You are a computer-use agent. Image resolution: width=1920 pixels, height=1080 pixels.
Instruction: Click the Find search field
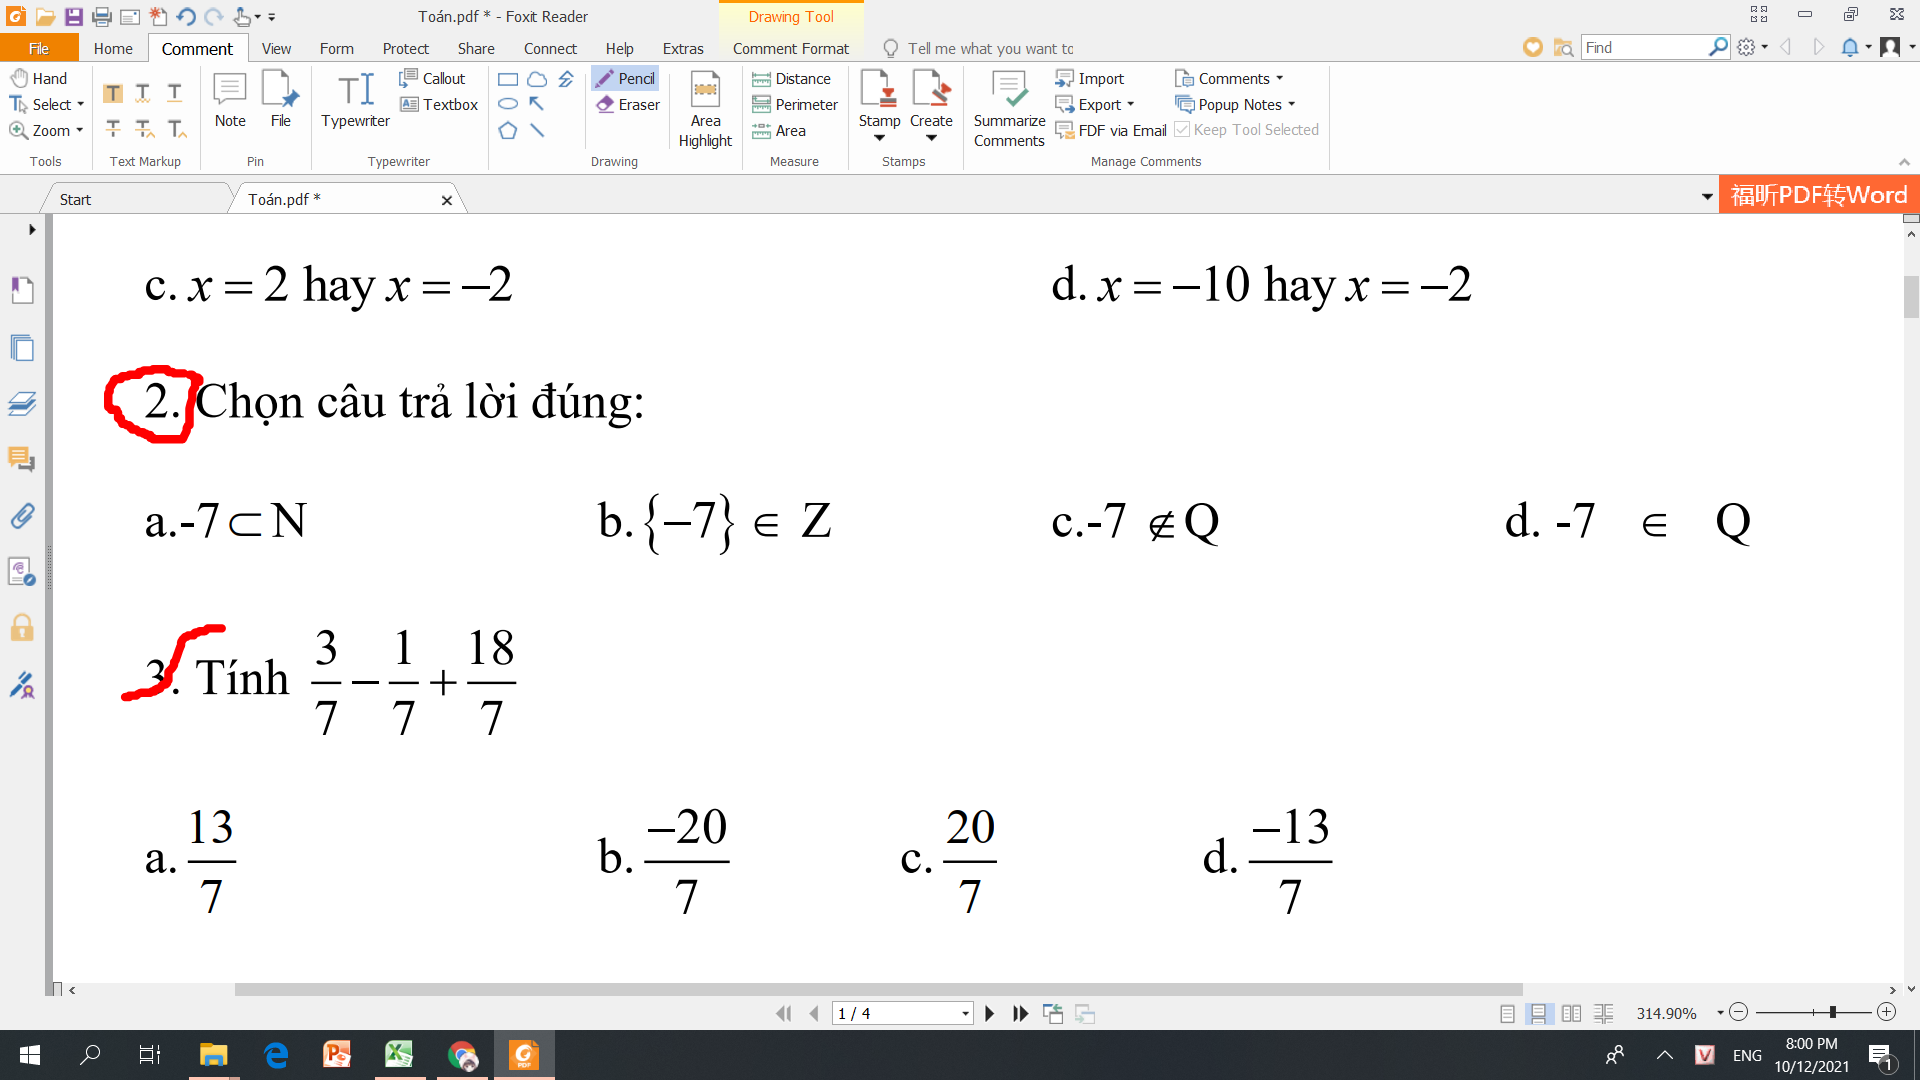coord(1645,47)
